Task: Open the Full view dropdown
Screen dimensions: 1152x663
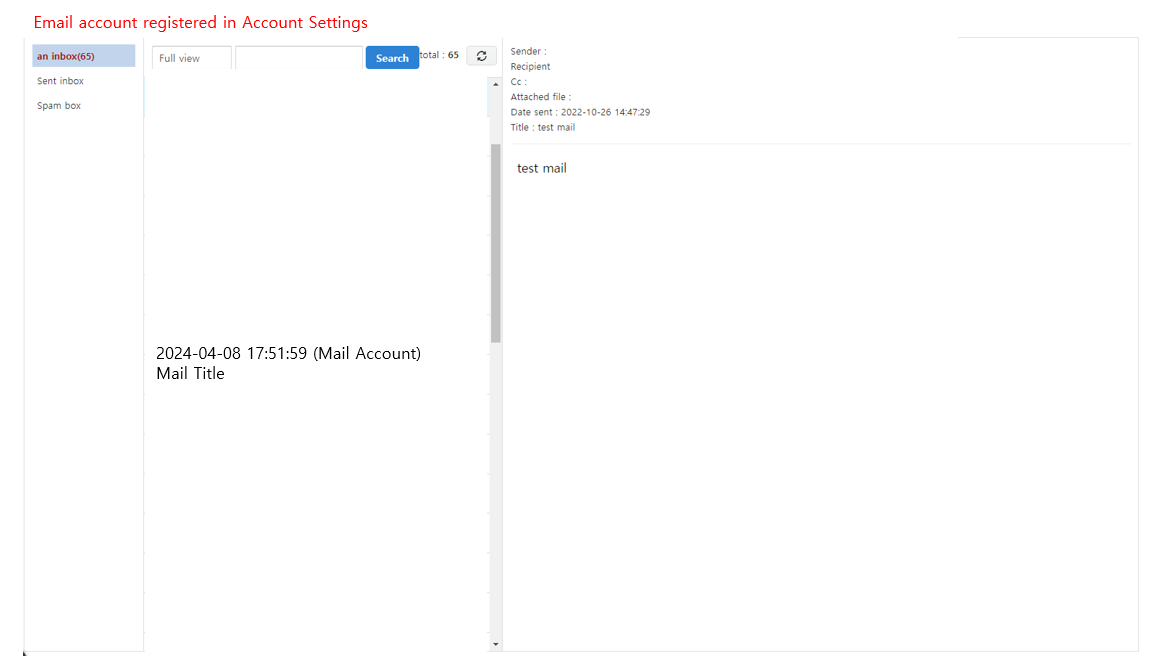Action: [190, 57]
